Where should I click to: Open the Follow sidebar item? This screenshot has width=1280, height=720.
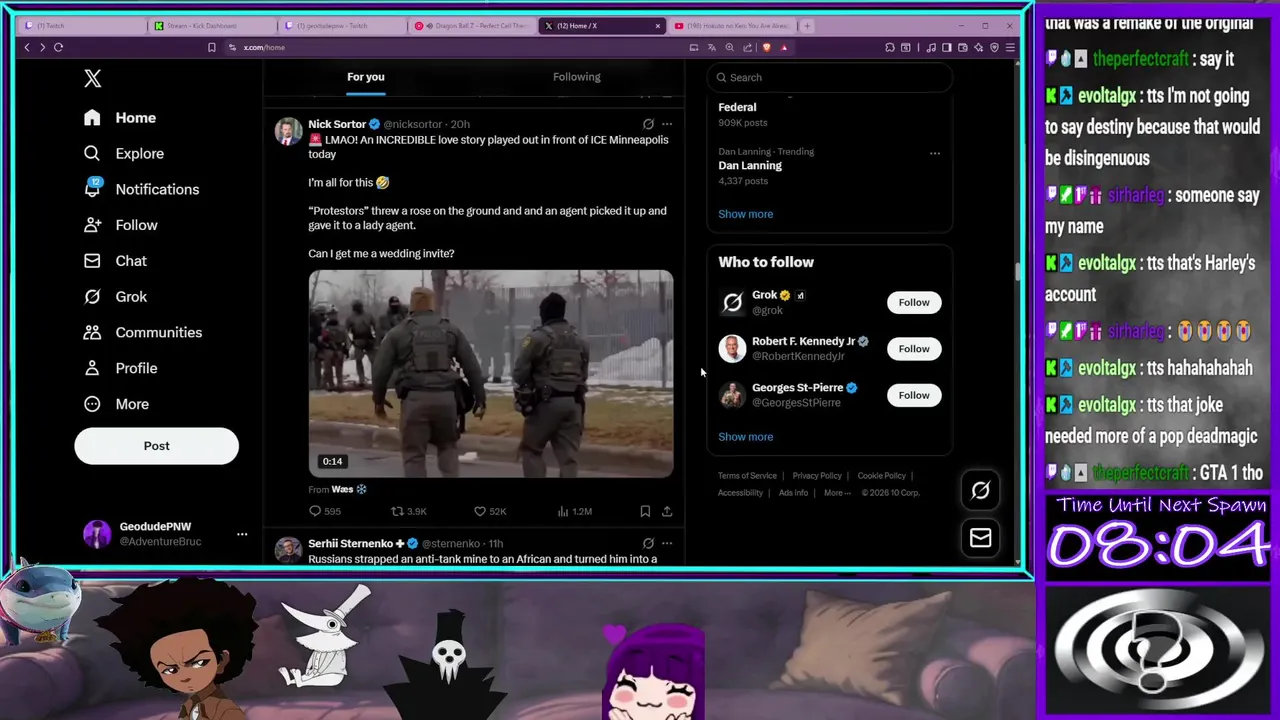[121, 225]
